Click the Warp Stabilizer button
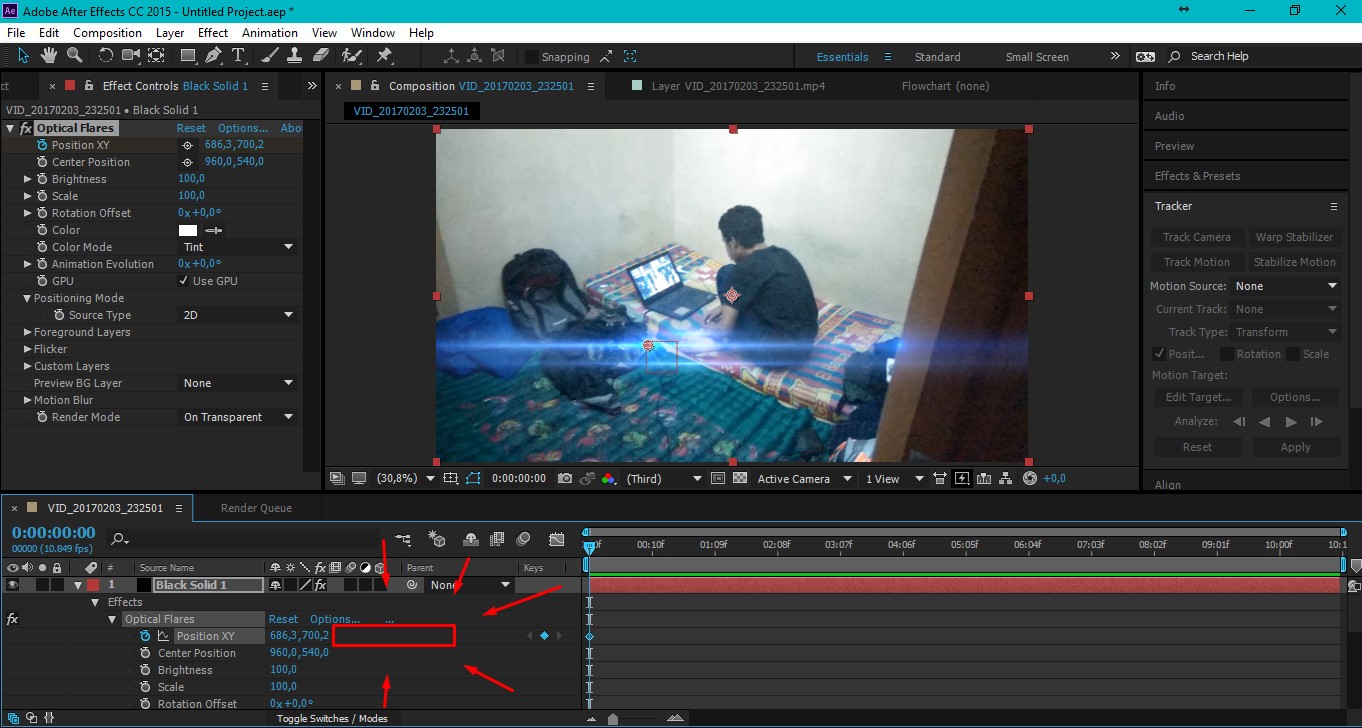 (1294, 237)
